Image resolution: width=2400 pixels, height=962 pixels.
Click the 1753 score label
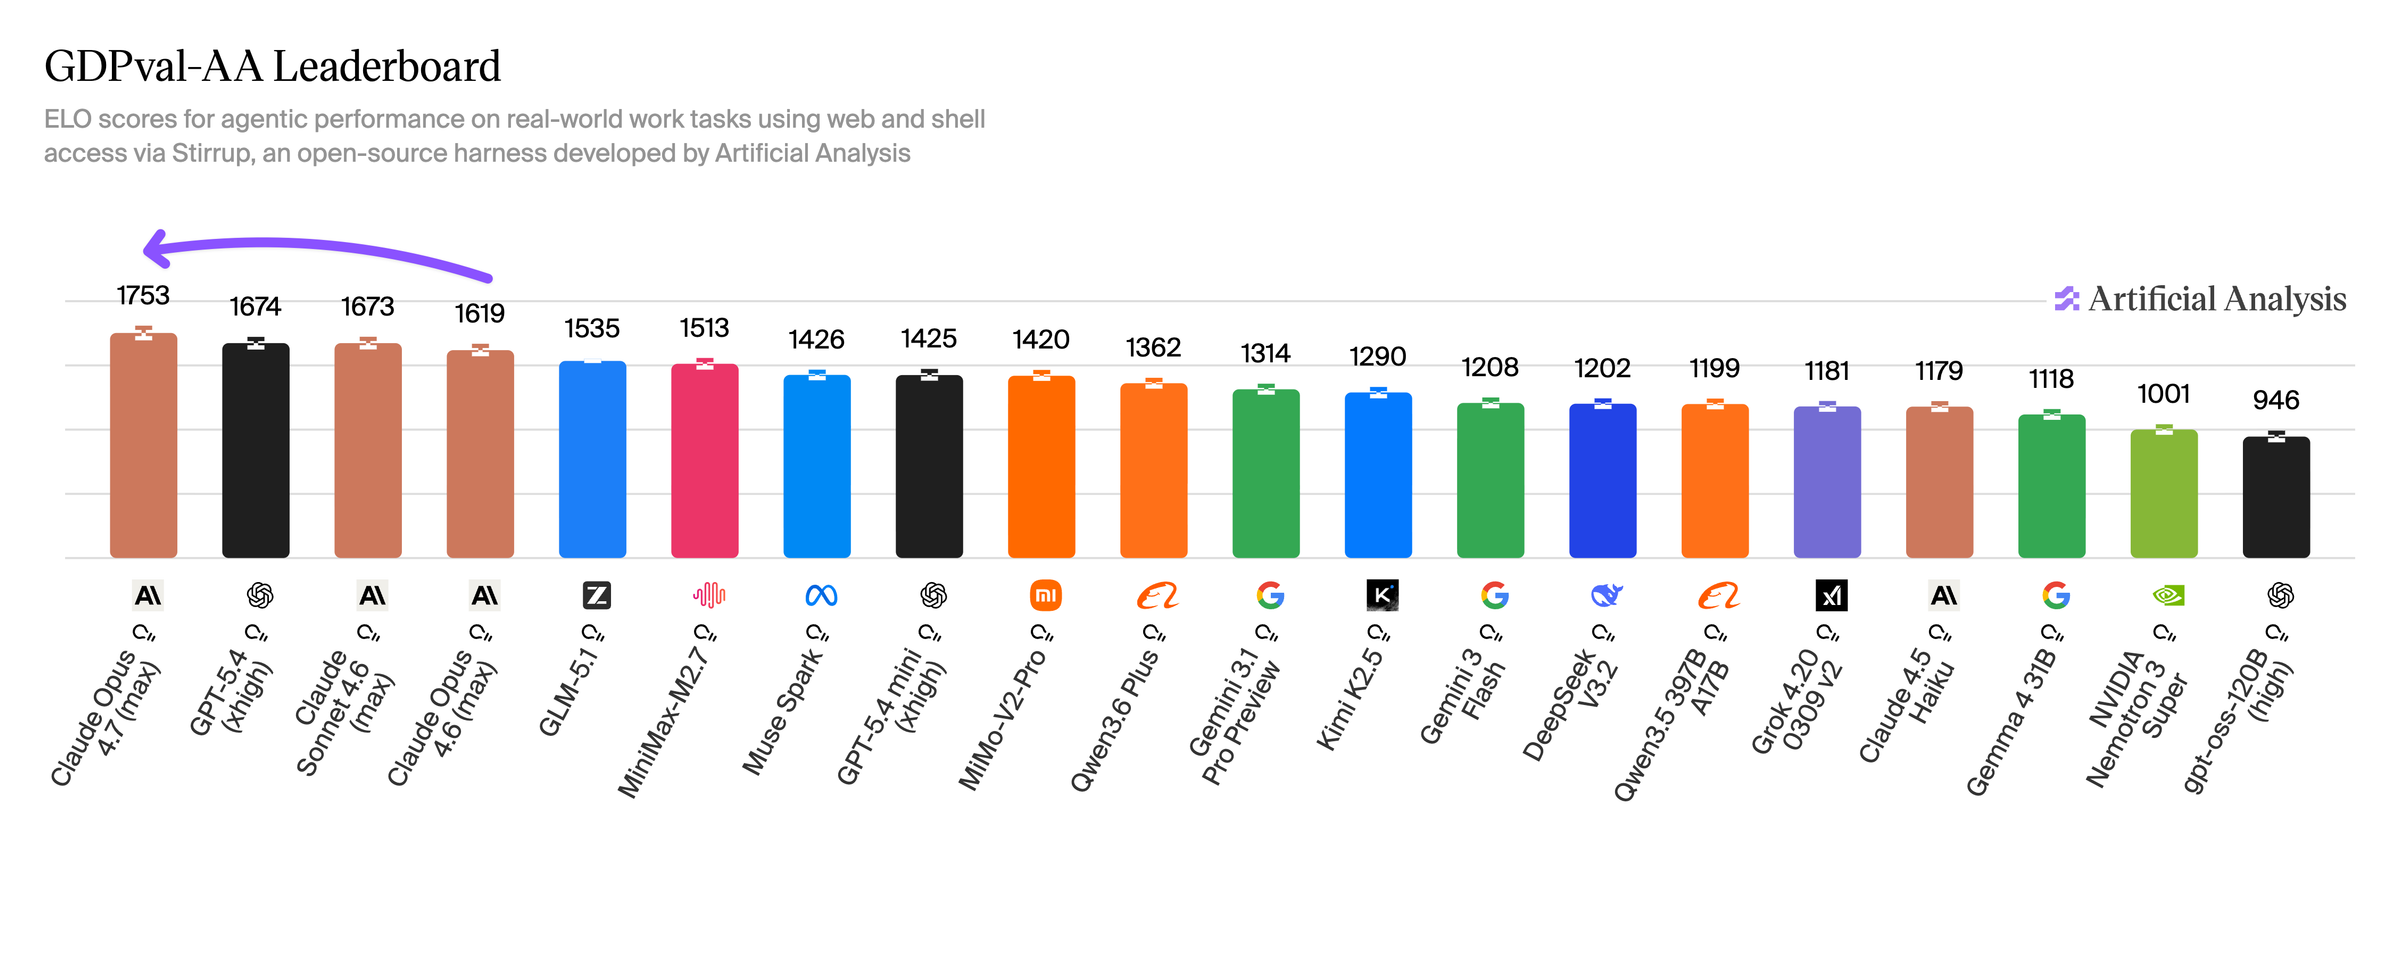click(x=143, y=296)
